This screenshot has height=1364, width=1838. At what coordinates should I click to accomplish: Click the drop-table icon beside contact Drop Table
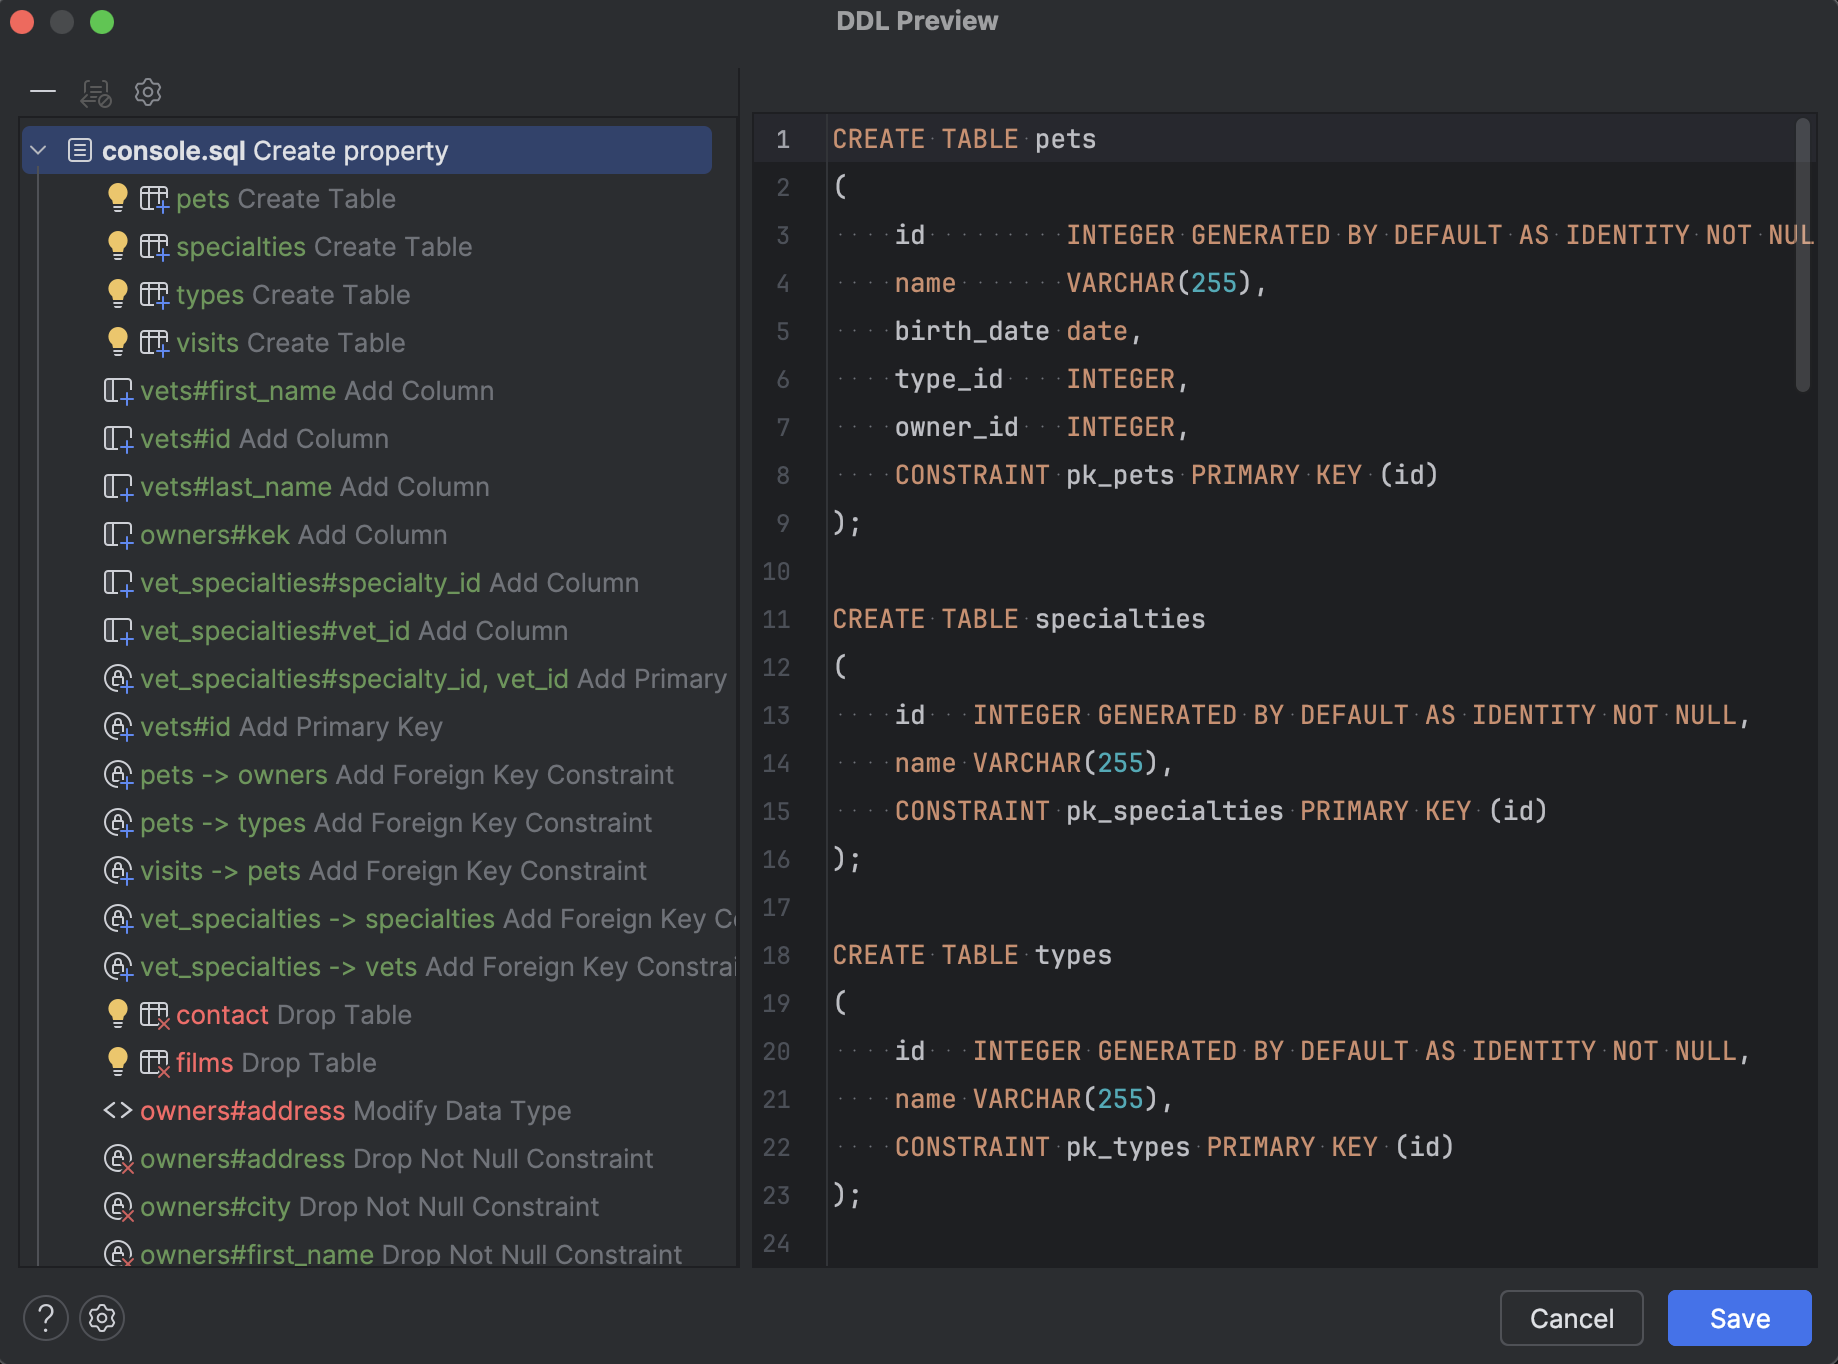pos(155,1014)
